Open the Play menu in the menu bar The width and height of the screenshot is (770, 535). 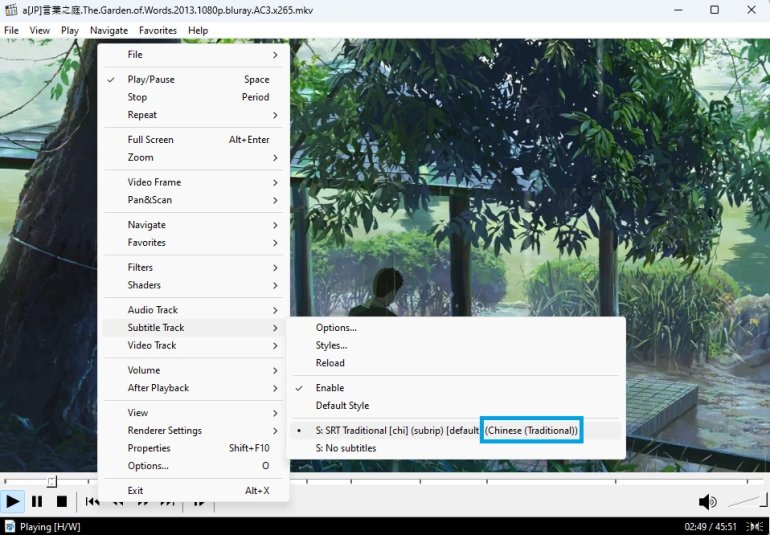click(70, 30)
